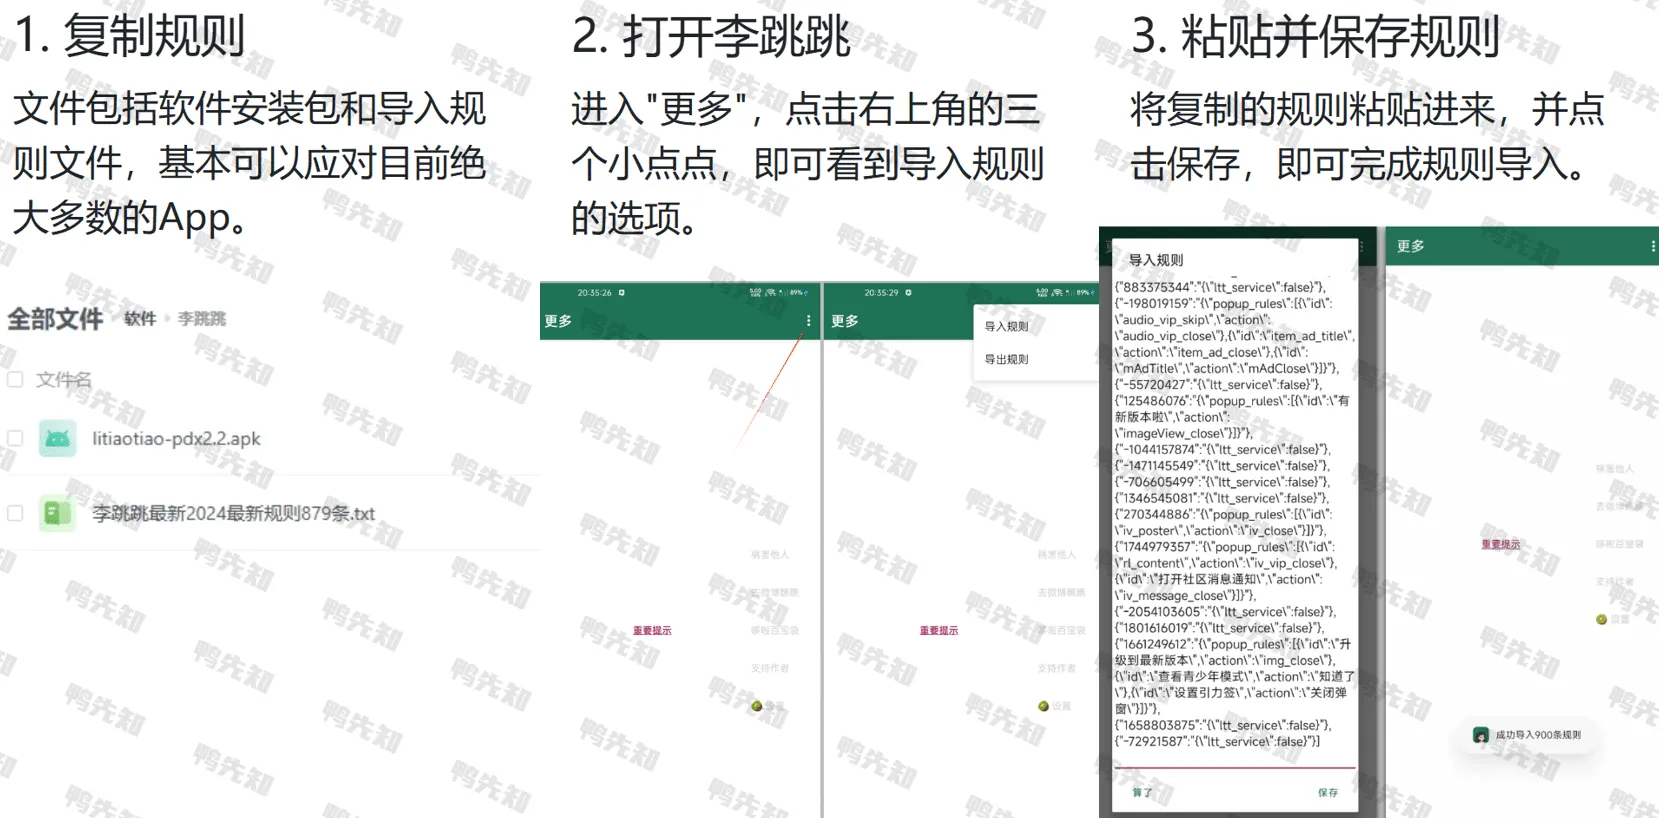1659x818 pixels.
Task: Tap the WiFi status icon on the 20:35:26 screen
Action: (771, 293)
